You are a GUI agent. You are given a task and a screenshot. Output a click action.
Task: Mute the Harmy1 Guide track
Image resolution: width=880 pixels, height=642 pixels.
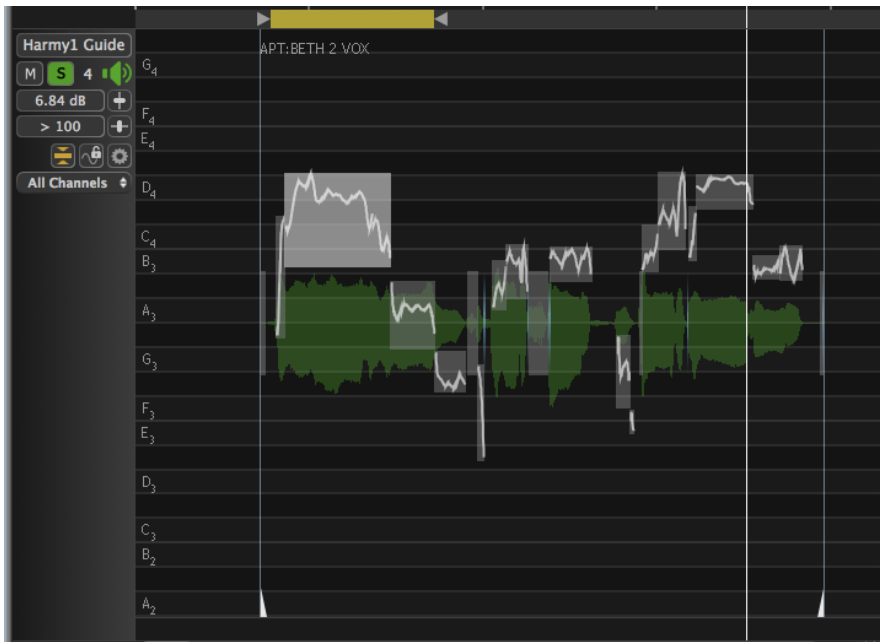[x=30, y=73]
